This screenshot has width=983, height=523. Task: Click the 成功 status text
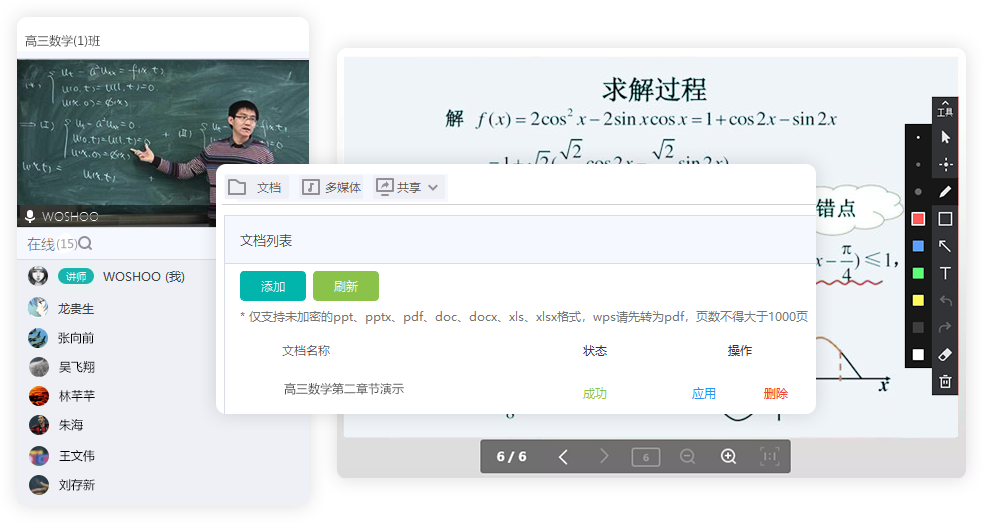tap(594, 393)
